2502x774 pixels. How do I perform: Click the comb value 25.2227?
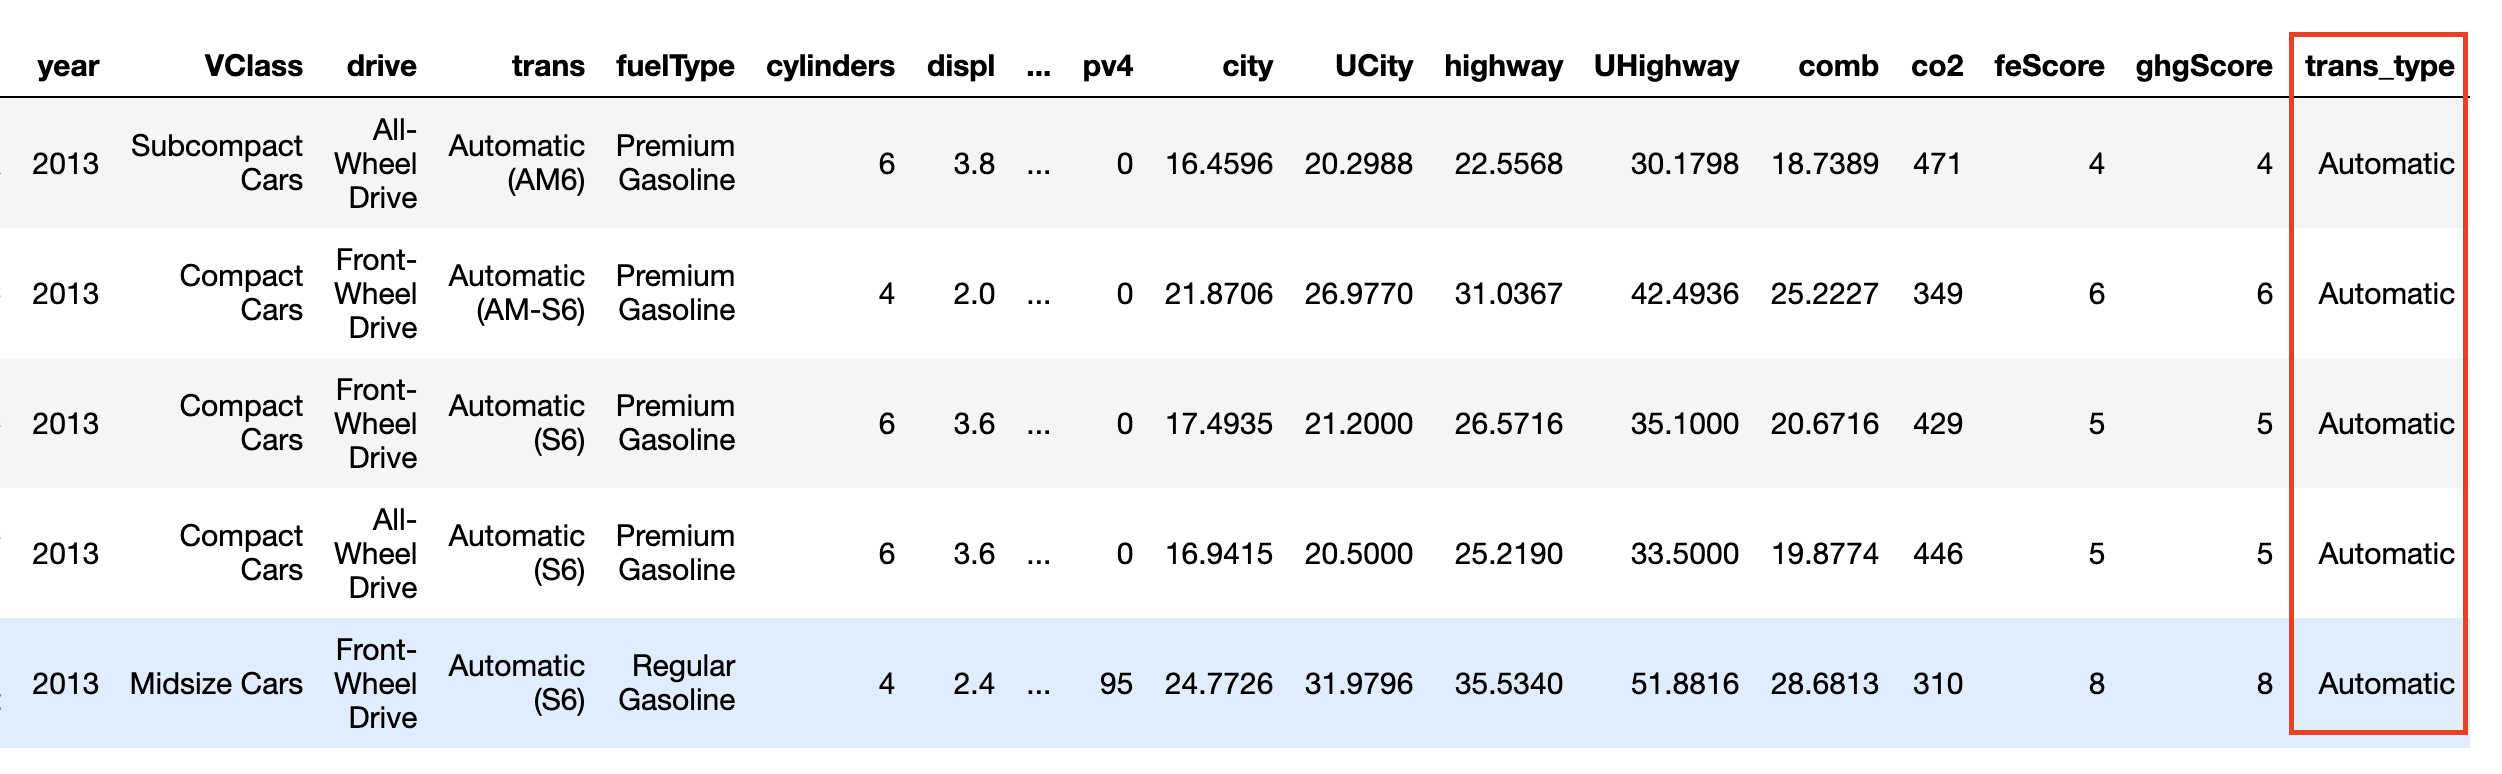pos(1824,294)
